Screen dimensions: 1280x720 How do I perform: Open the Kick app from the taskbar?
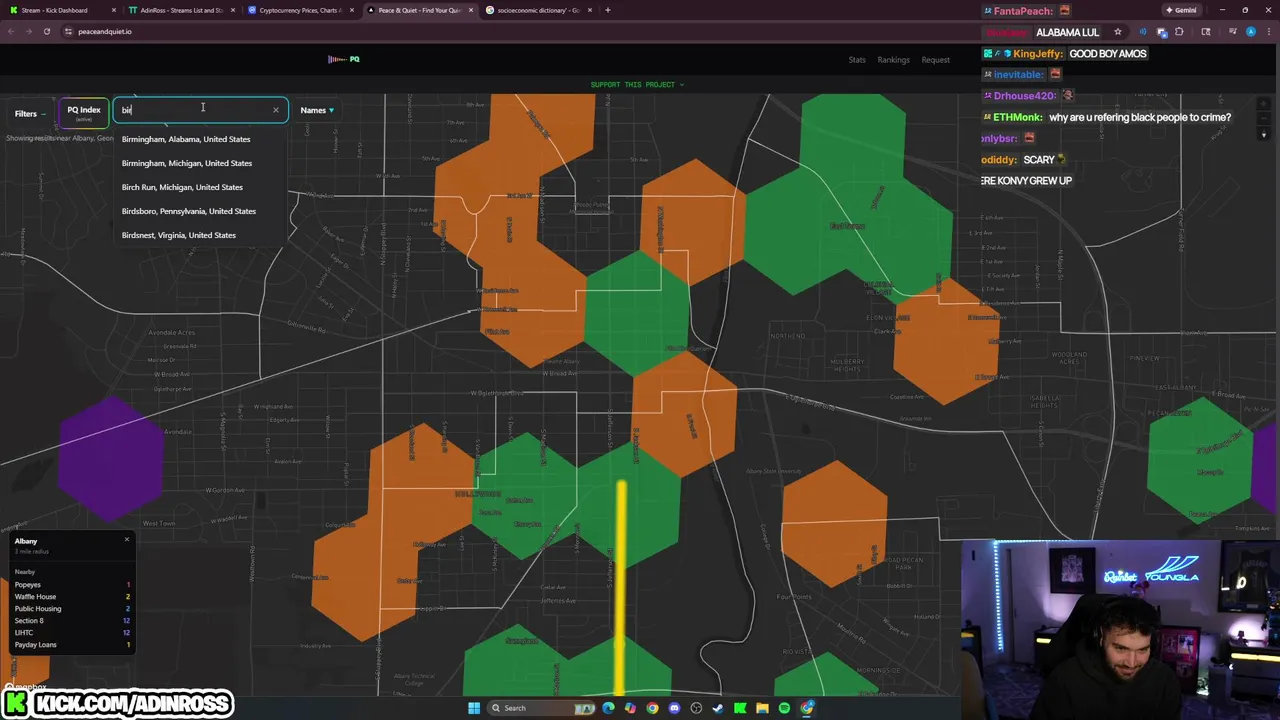[x=740, y=708]
